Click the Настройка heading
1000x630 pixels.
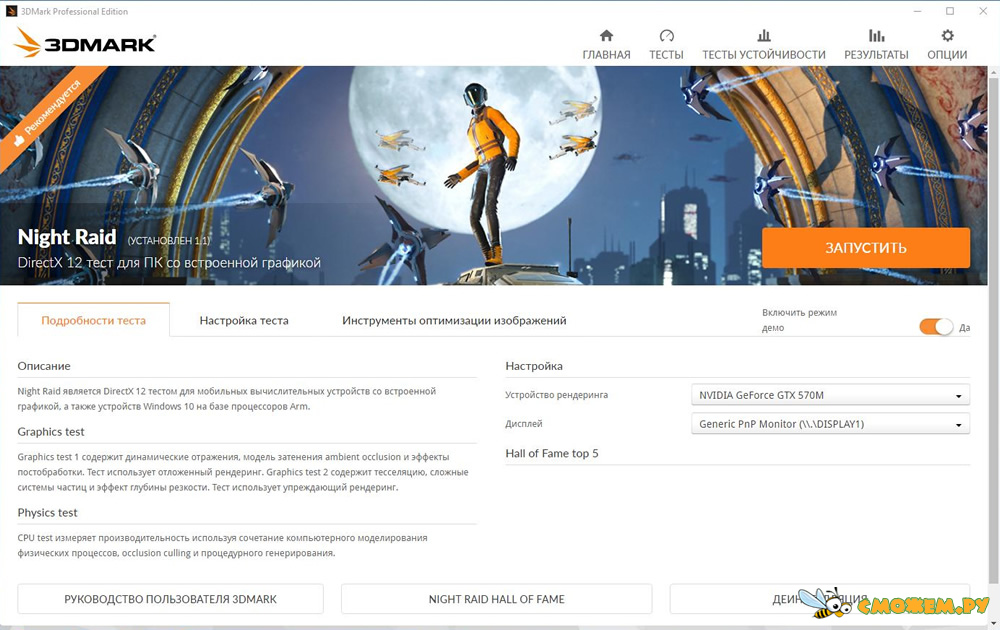[x=534, y=366]
